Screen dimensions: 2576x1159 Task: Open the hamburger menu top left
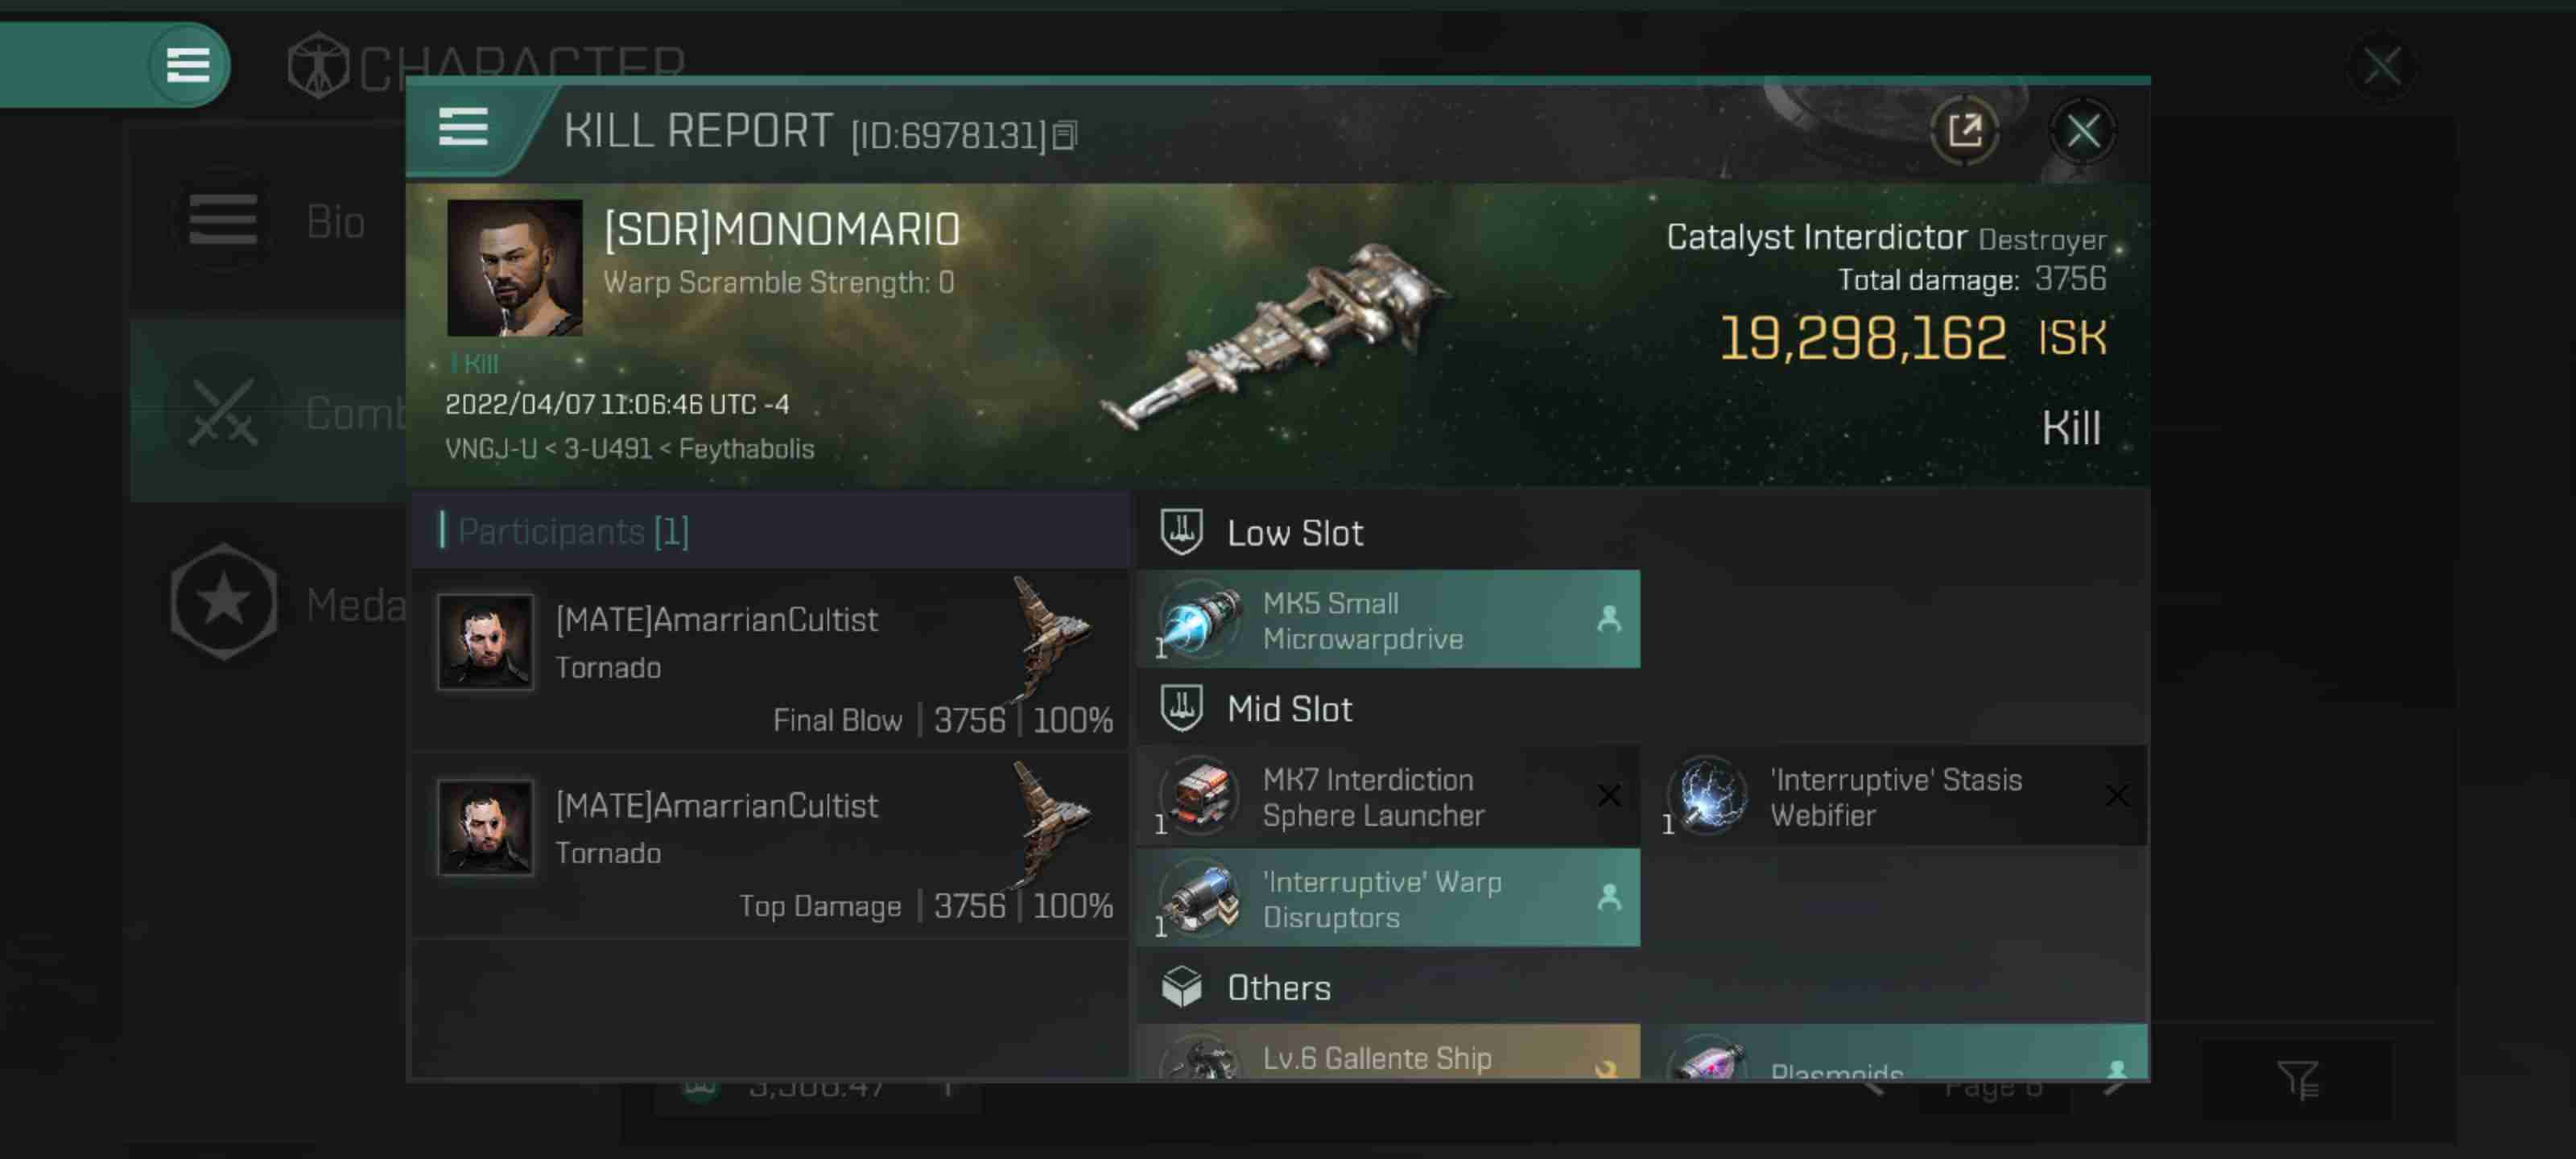[188, 66]
